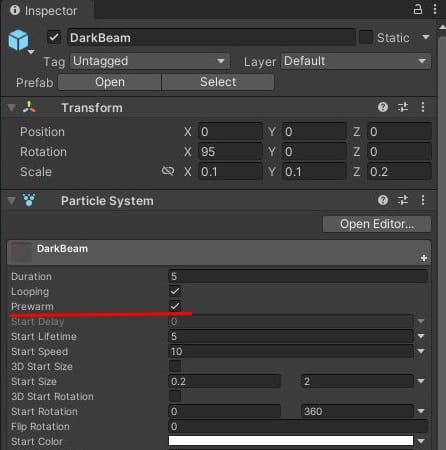The width and height of the screenshot is (446, 450).
Task: Open Particle System three-dot menu
Action: [423, 200]
